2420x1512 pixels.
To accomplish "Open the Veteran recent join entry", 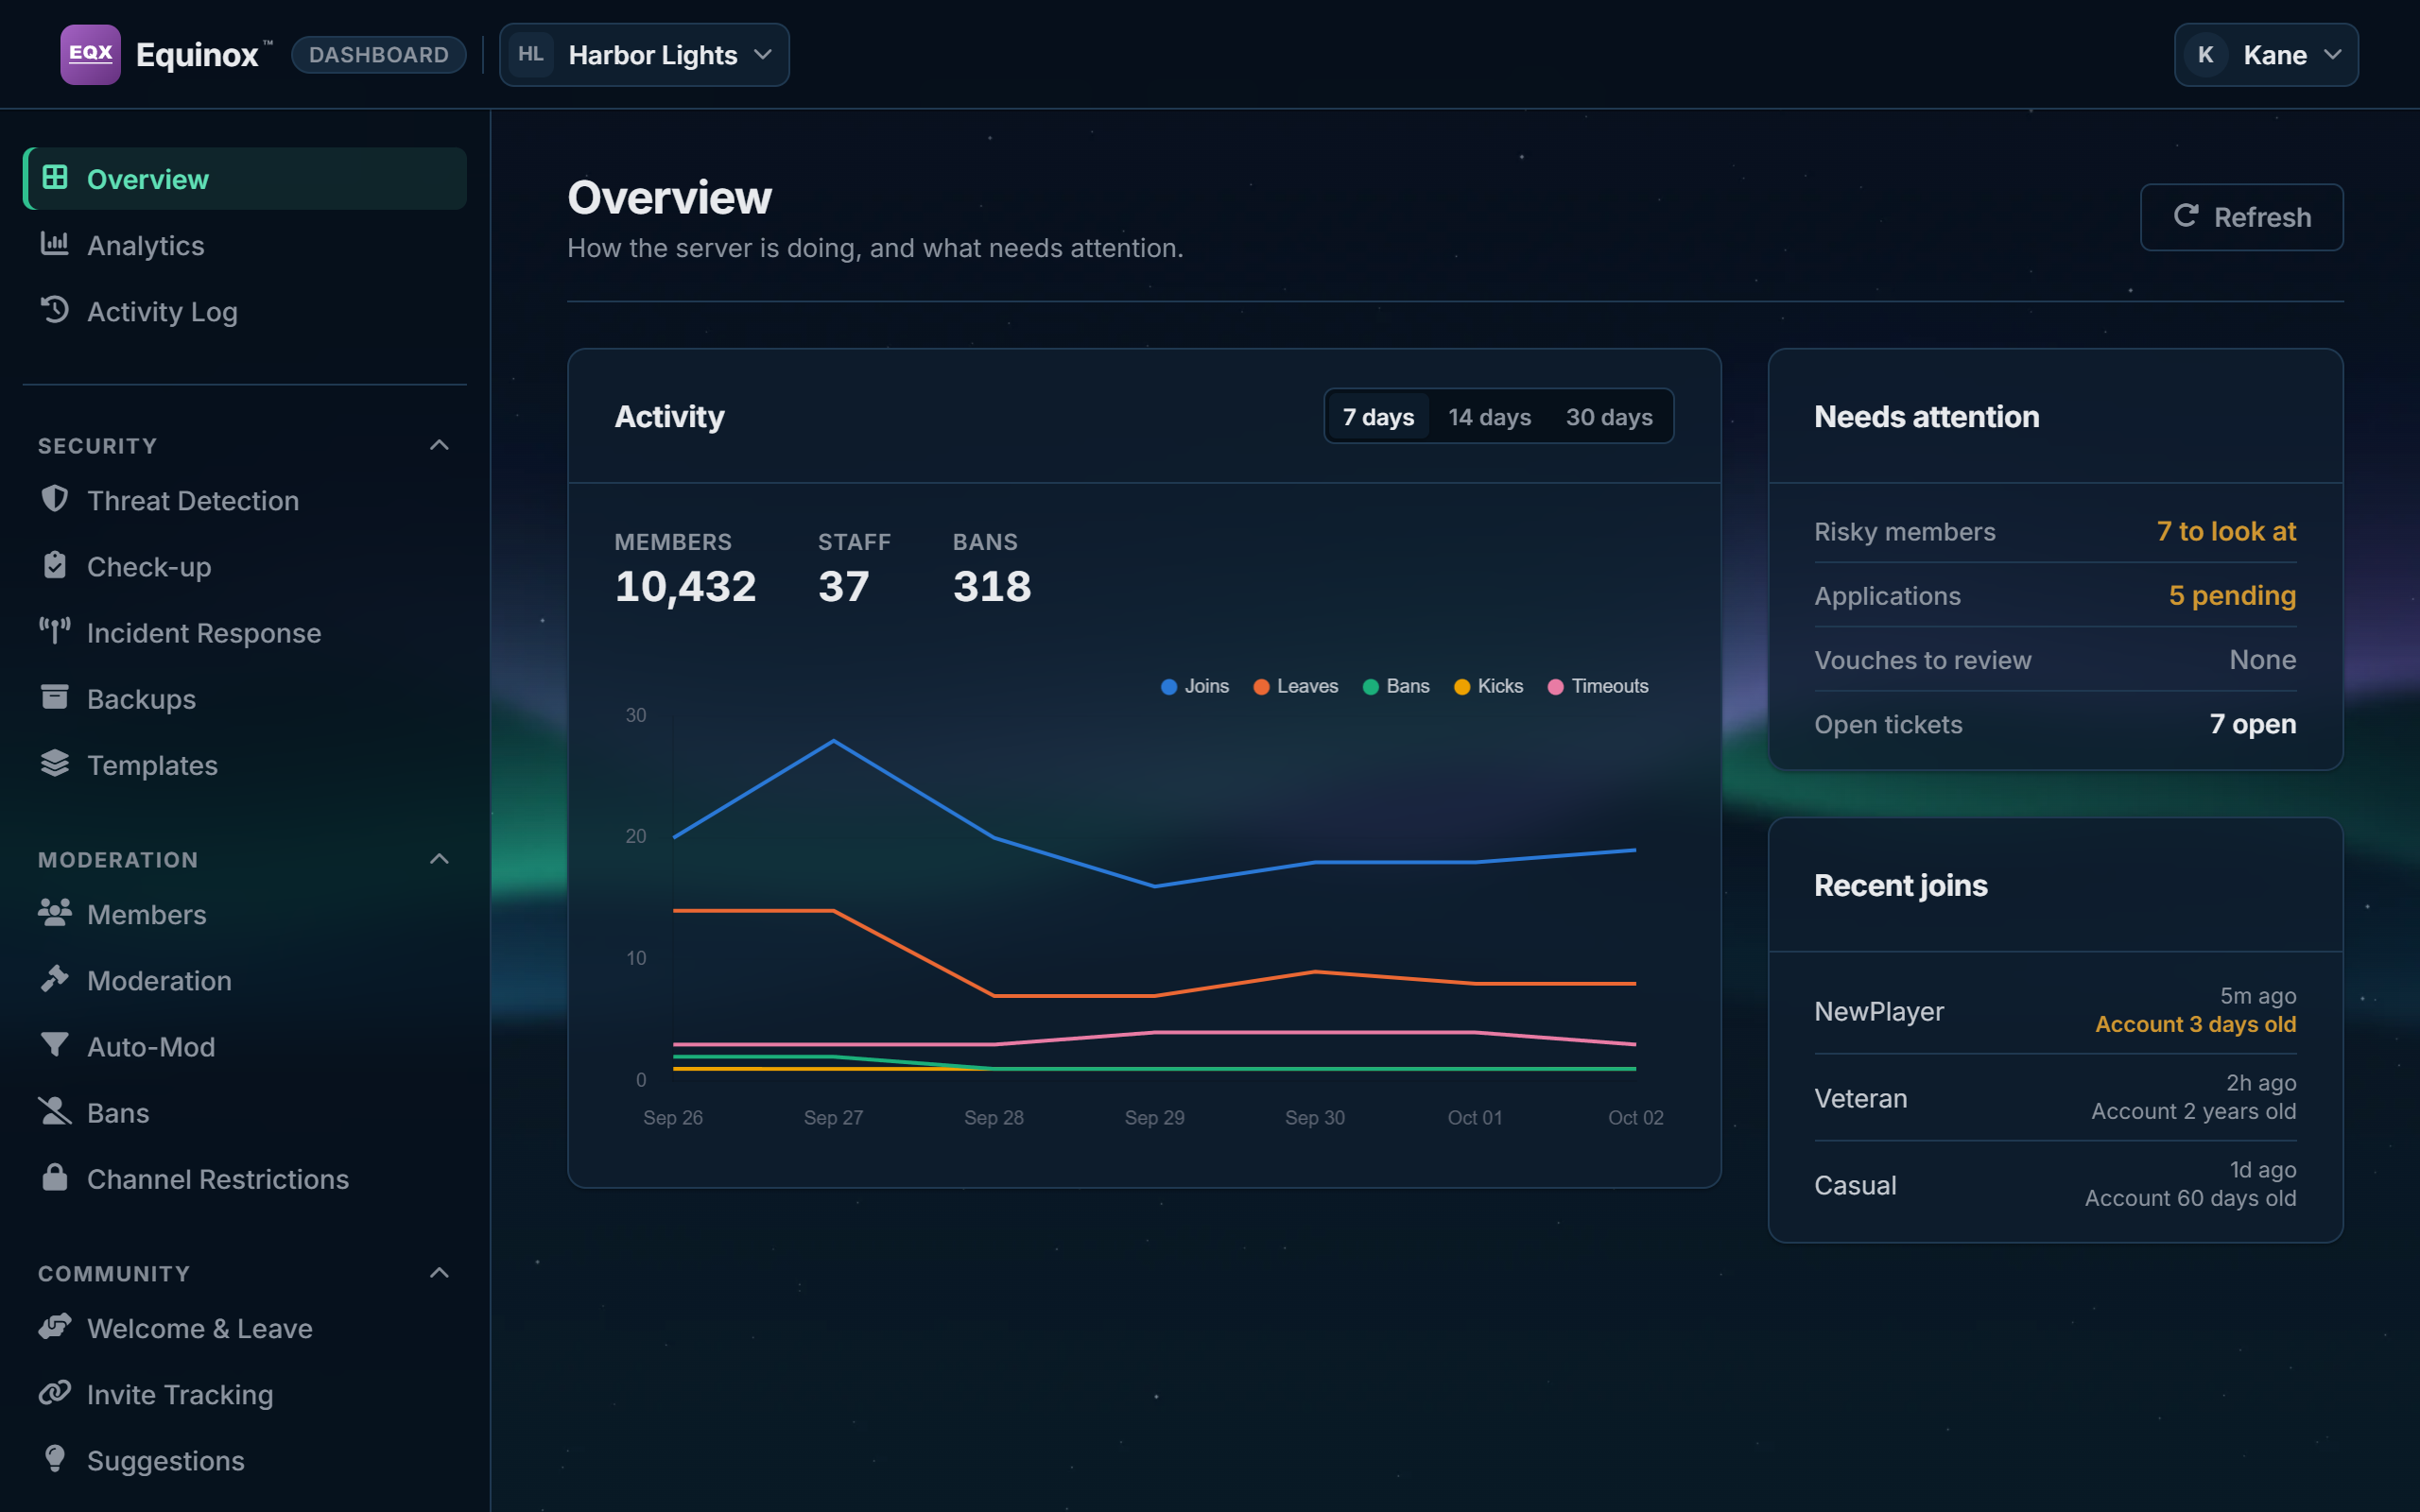I will click(2055, 1098).
